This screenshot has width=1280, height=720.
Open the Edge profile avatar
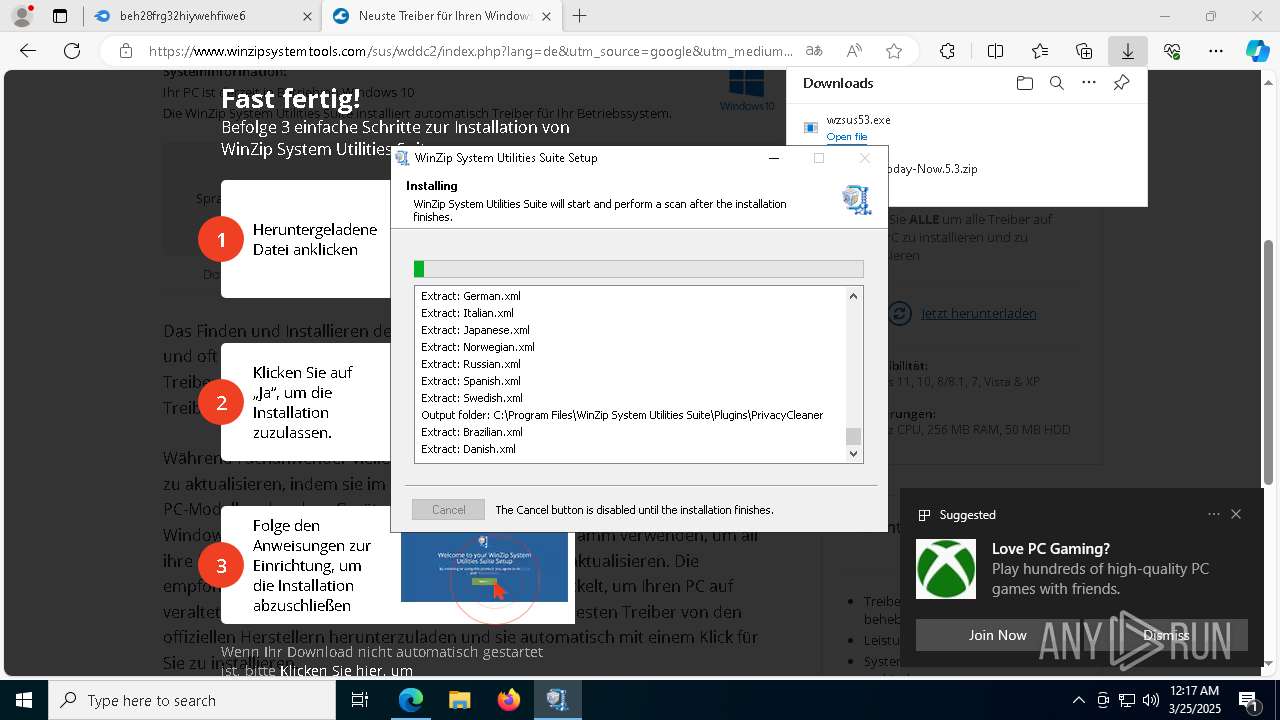21,16
